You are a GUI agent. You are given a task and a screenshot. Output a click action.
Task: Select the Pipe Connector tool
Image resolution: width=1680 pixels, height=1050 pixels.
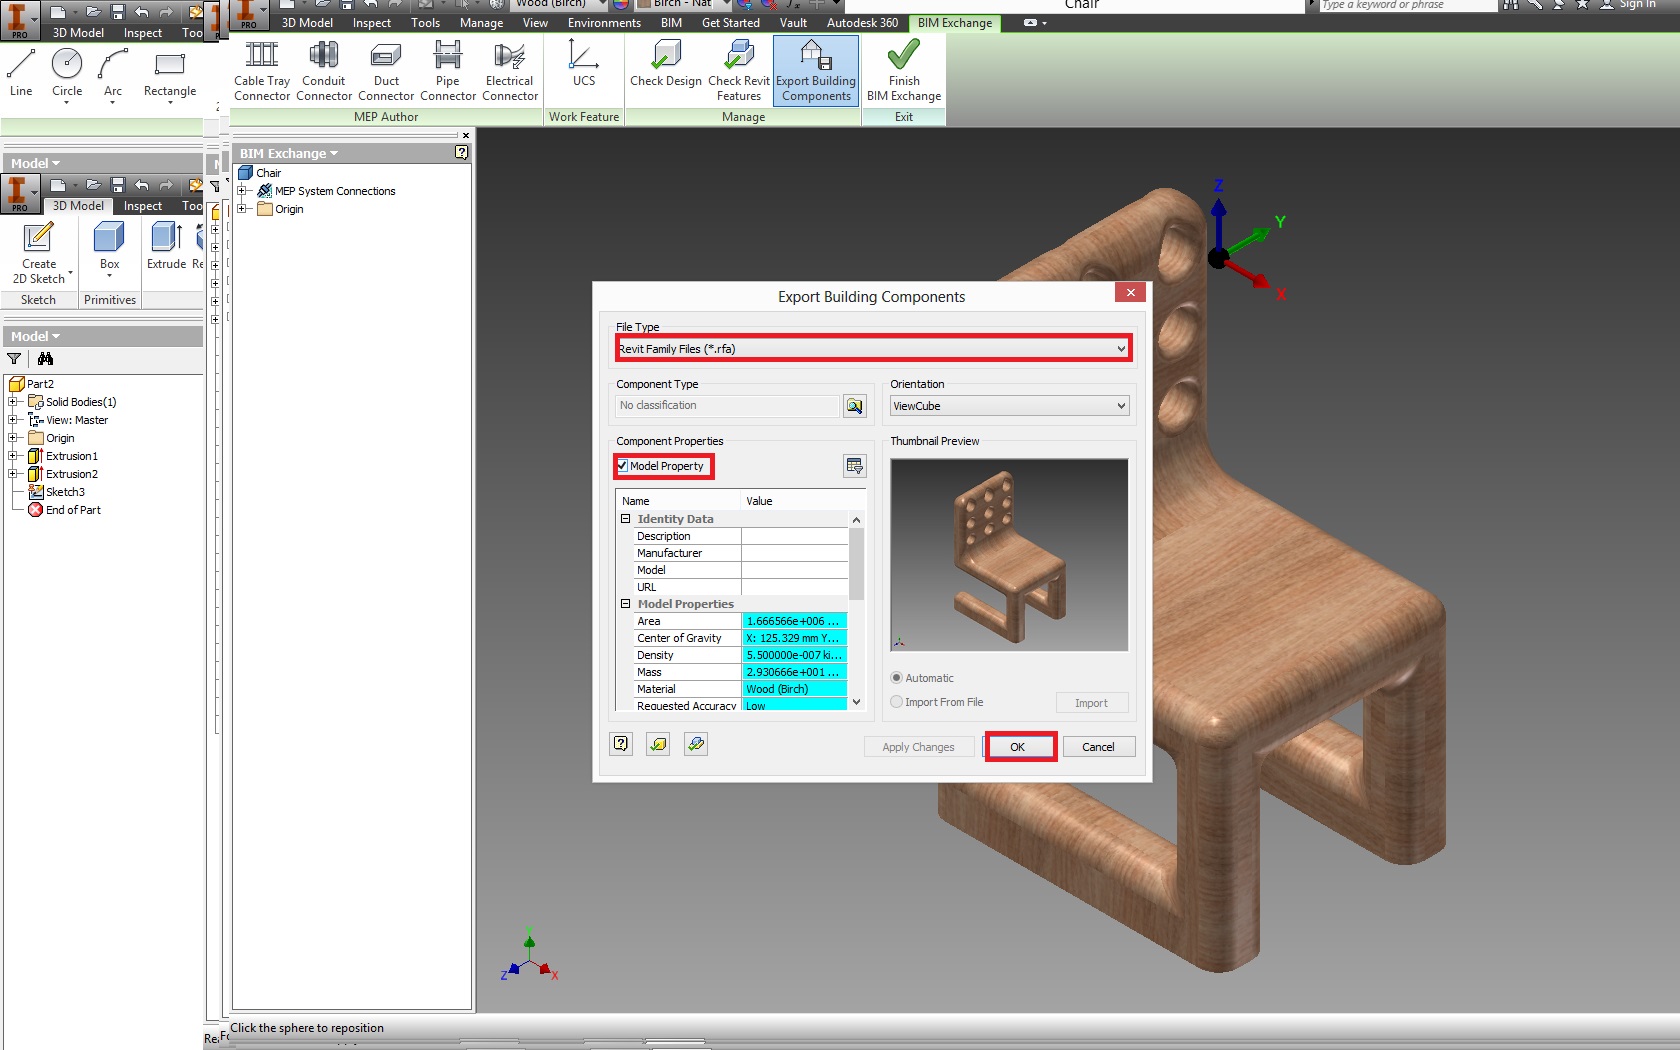click(x=448, y=71)
